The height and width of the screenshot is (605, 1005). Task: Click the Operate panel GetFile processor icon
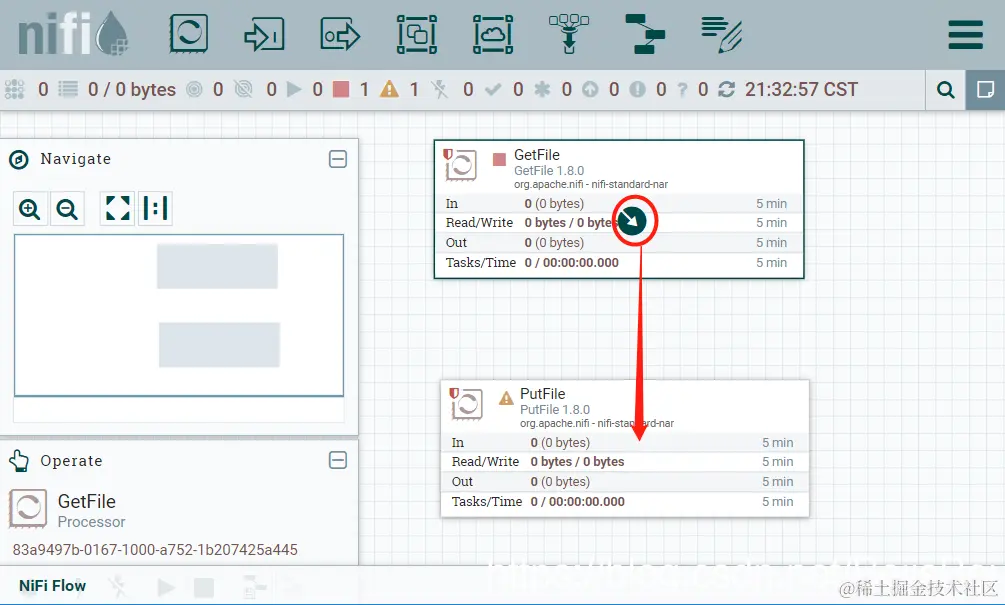[x=28, y=510]
